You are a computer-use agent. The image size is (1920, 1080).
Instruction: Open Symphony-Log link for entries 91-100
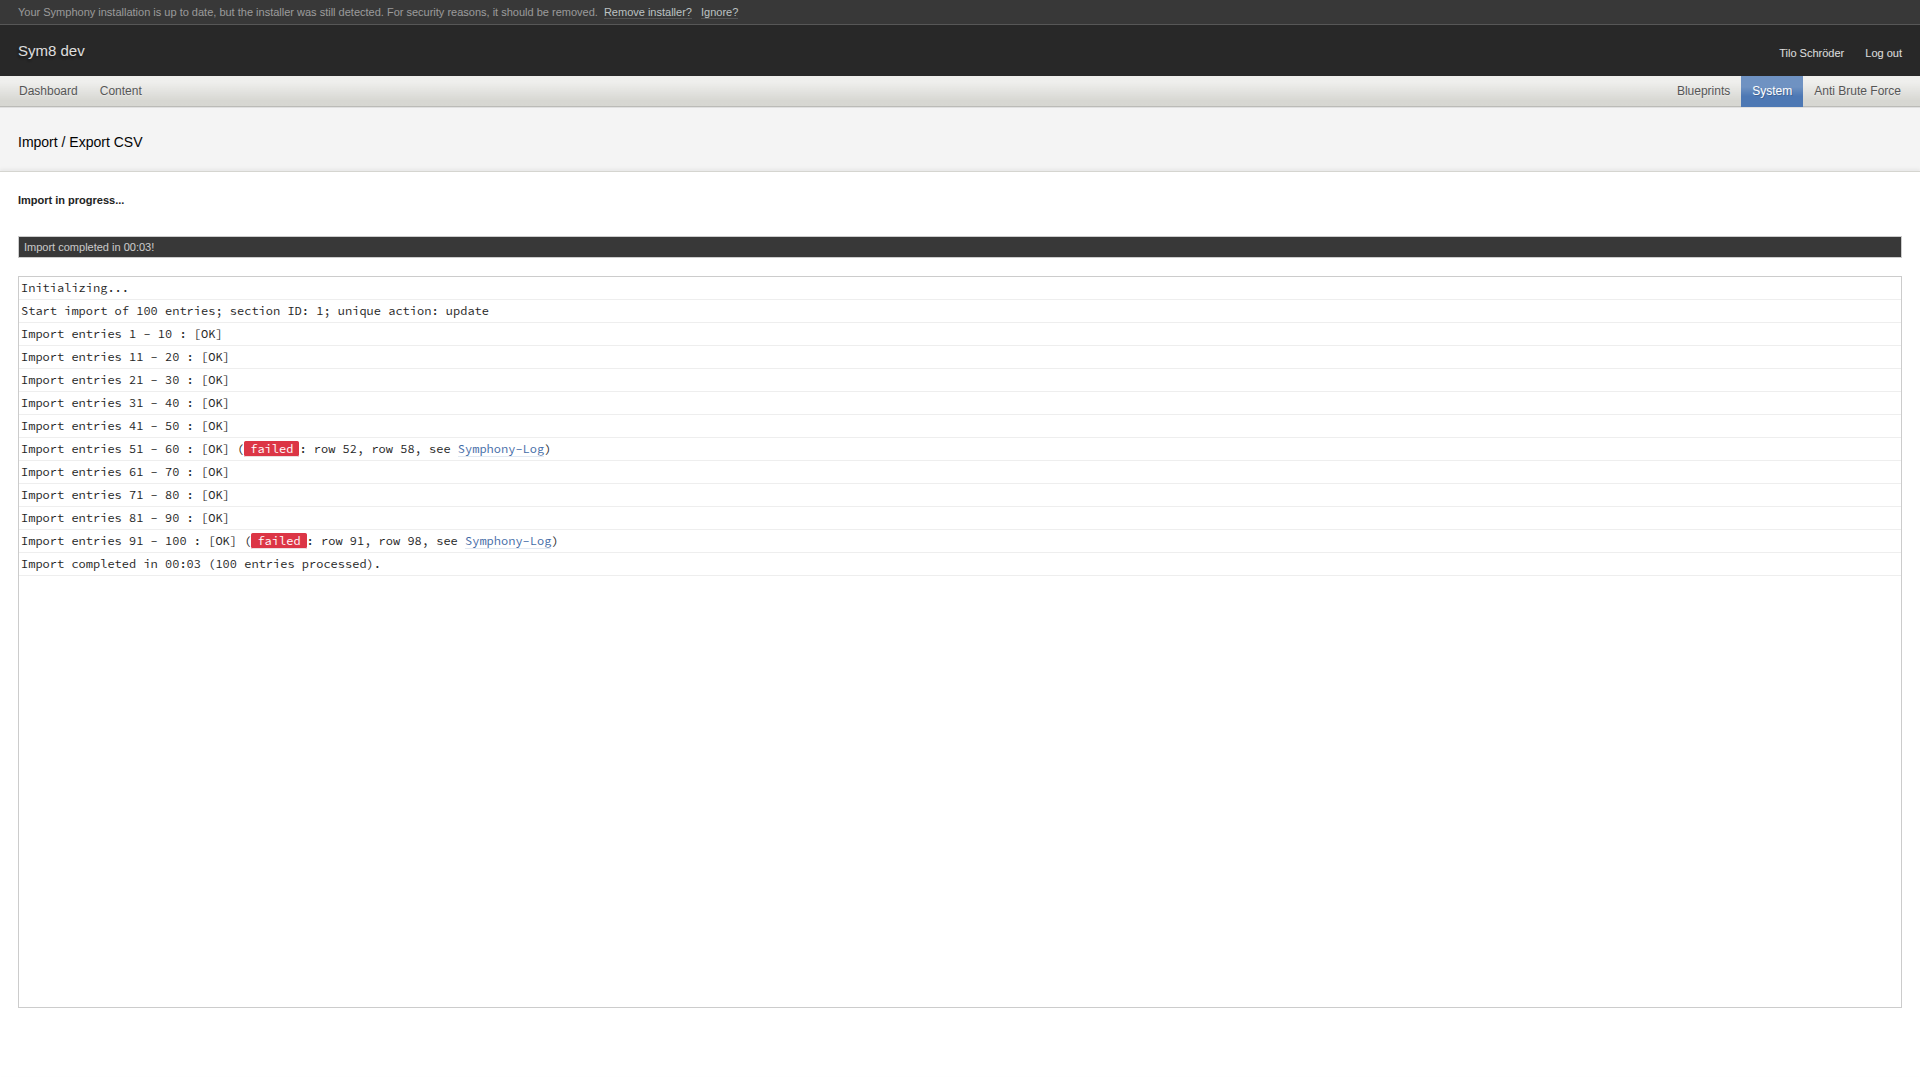tap(508, 541)
